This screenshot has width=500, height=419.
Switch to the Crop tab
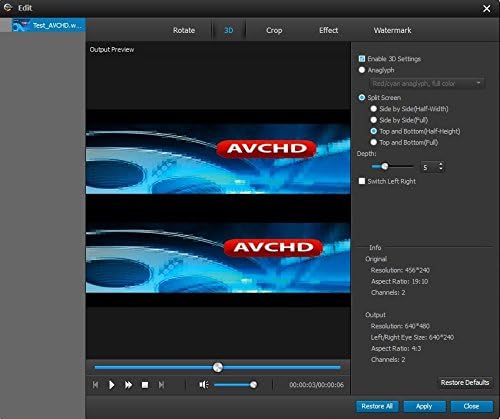274,30
